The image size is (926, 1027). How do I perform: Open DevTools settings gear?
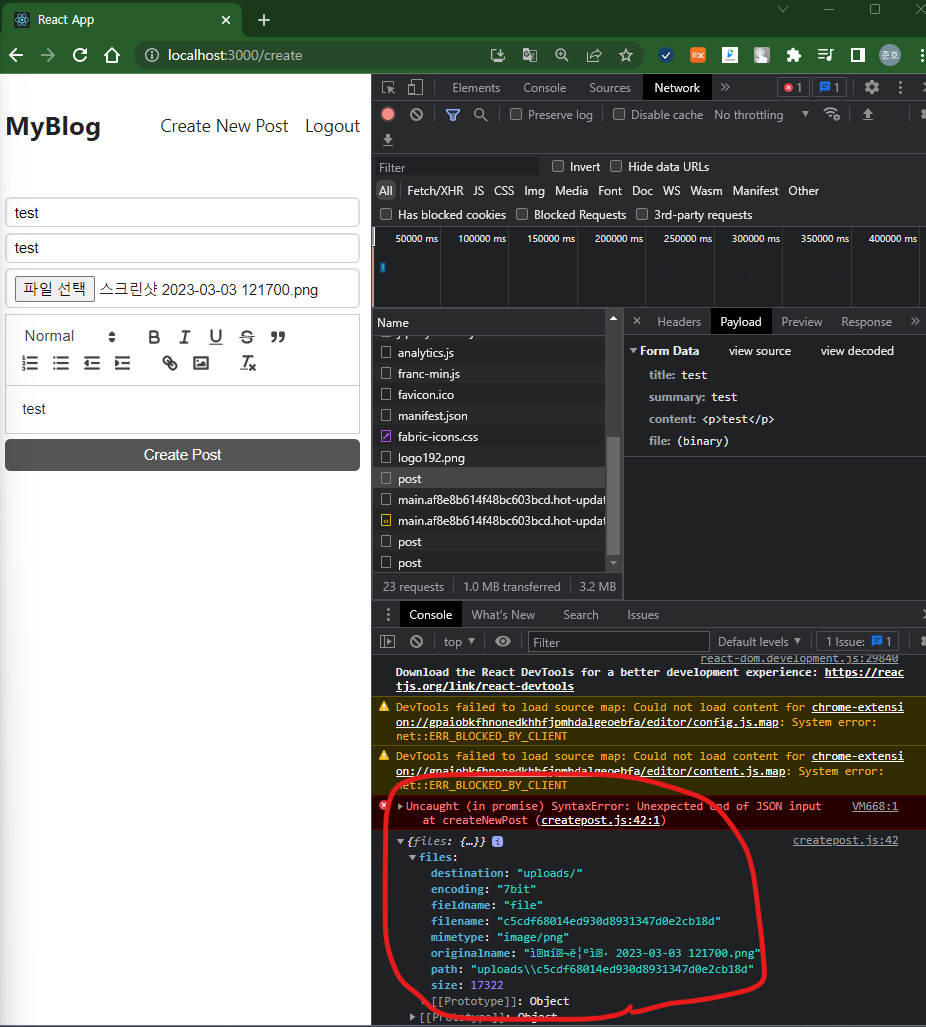872,87
